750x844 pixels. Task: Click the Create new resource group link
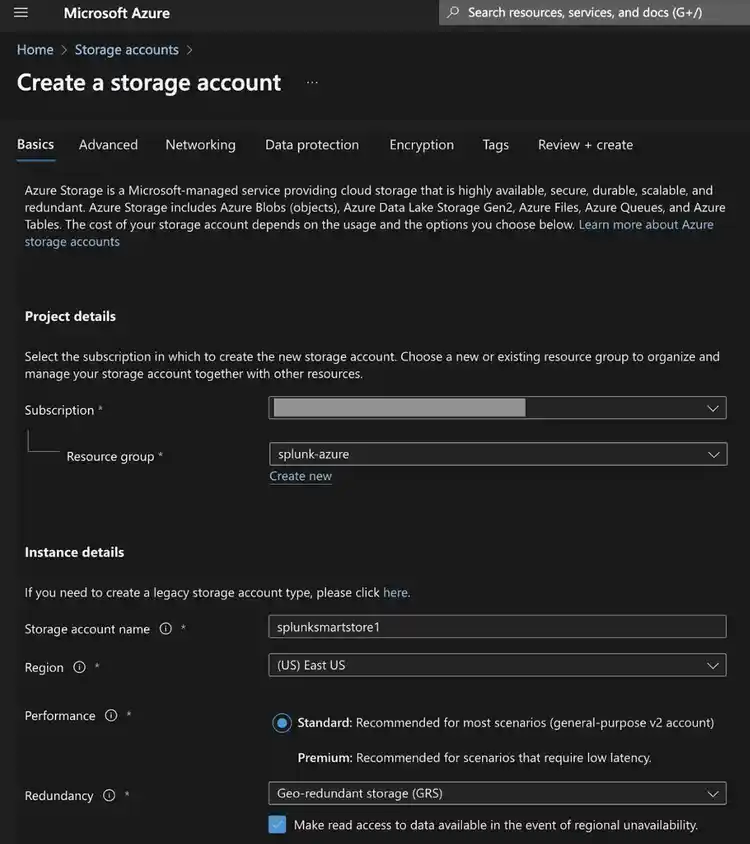click(300, 475)
